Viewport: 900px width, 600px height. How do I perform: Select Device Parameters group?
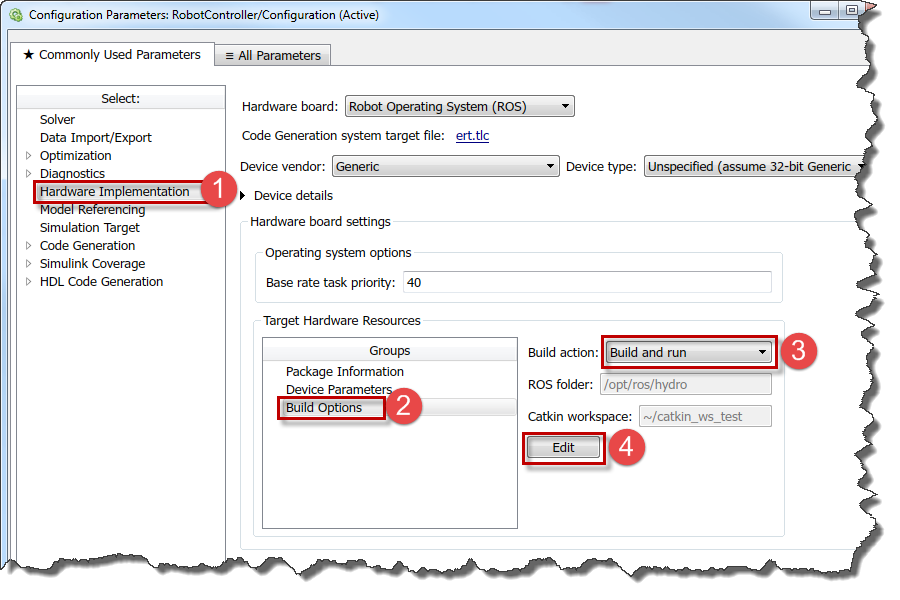(339, 389)
